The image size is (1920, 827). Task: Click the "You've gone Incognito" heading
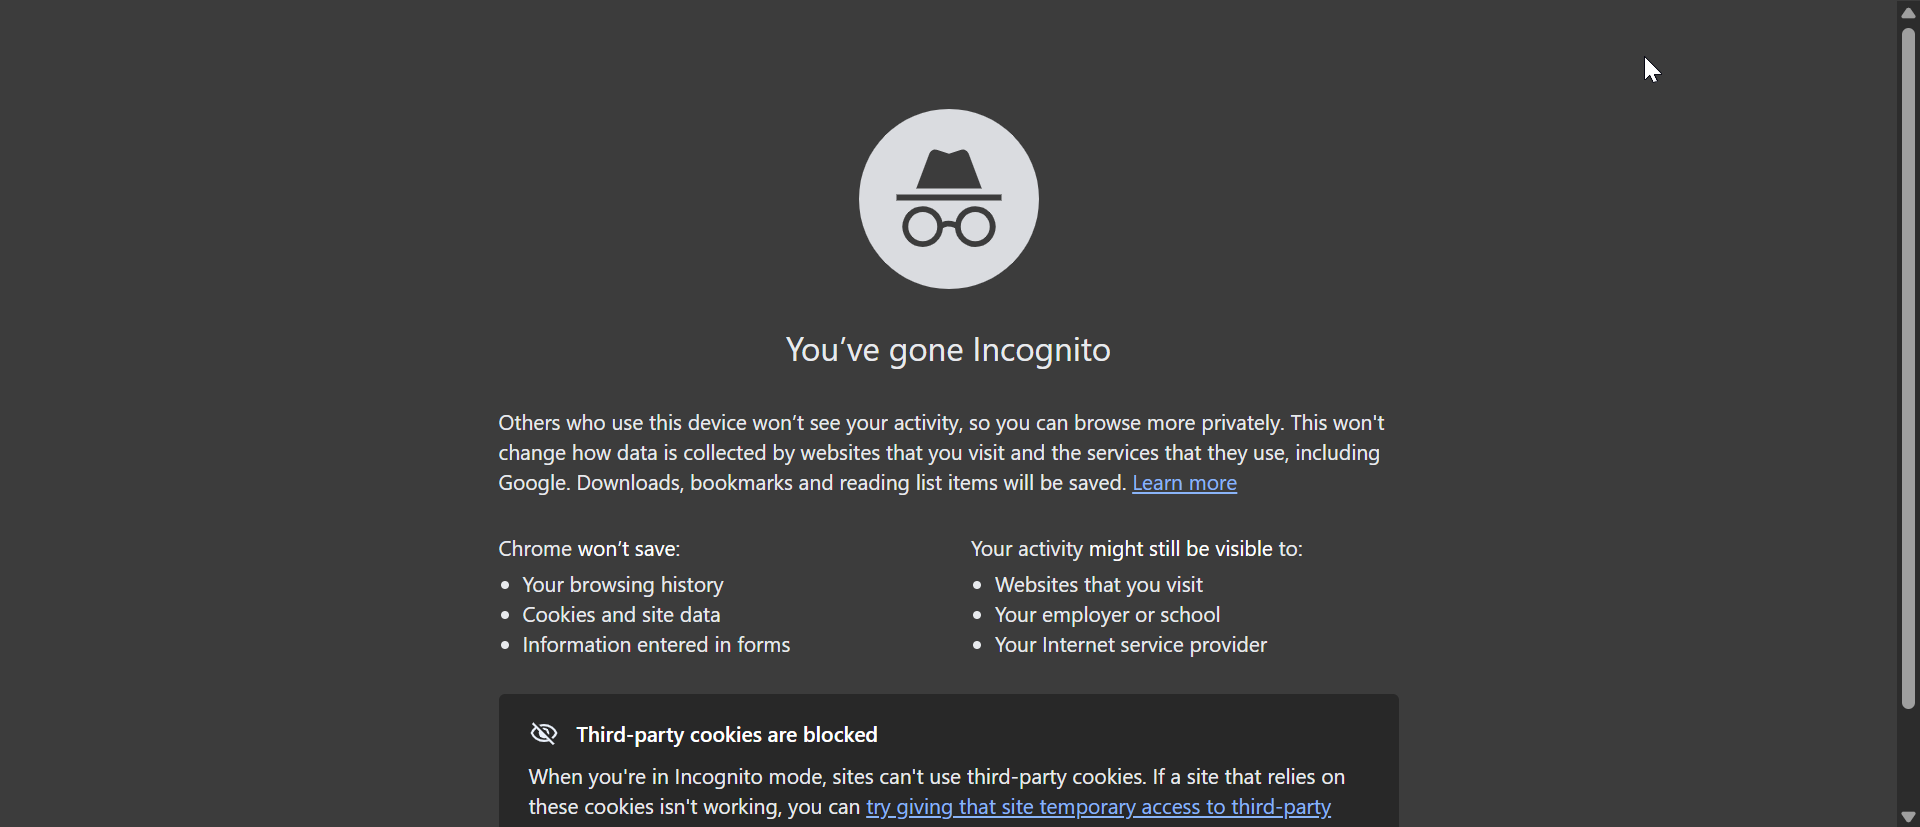point(948,351)
